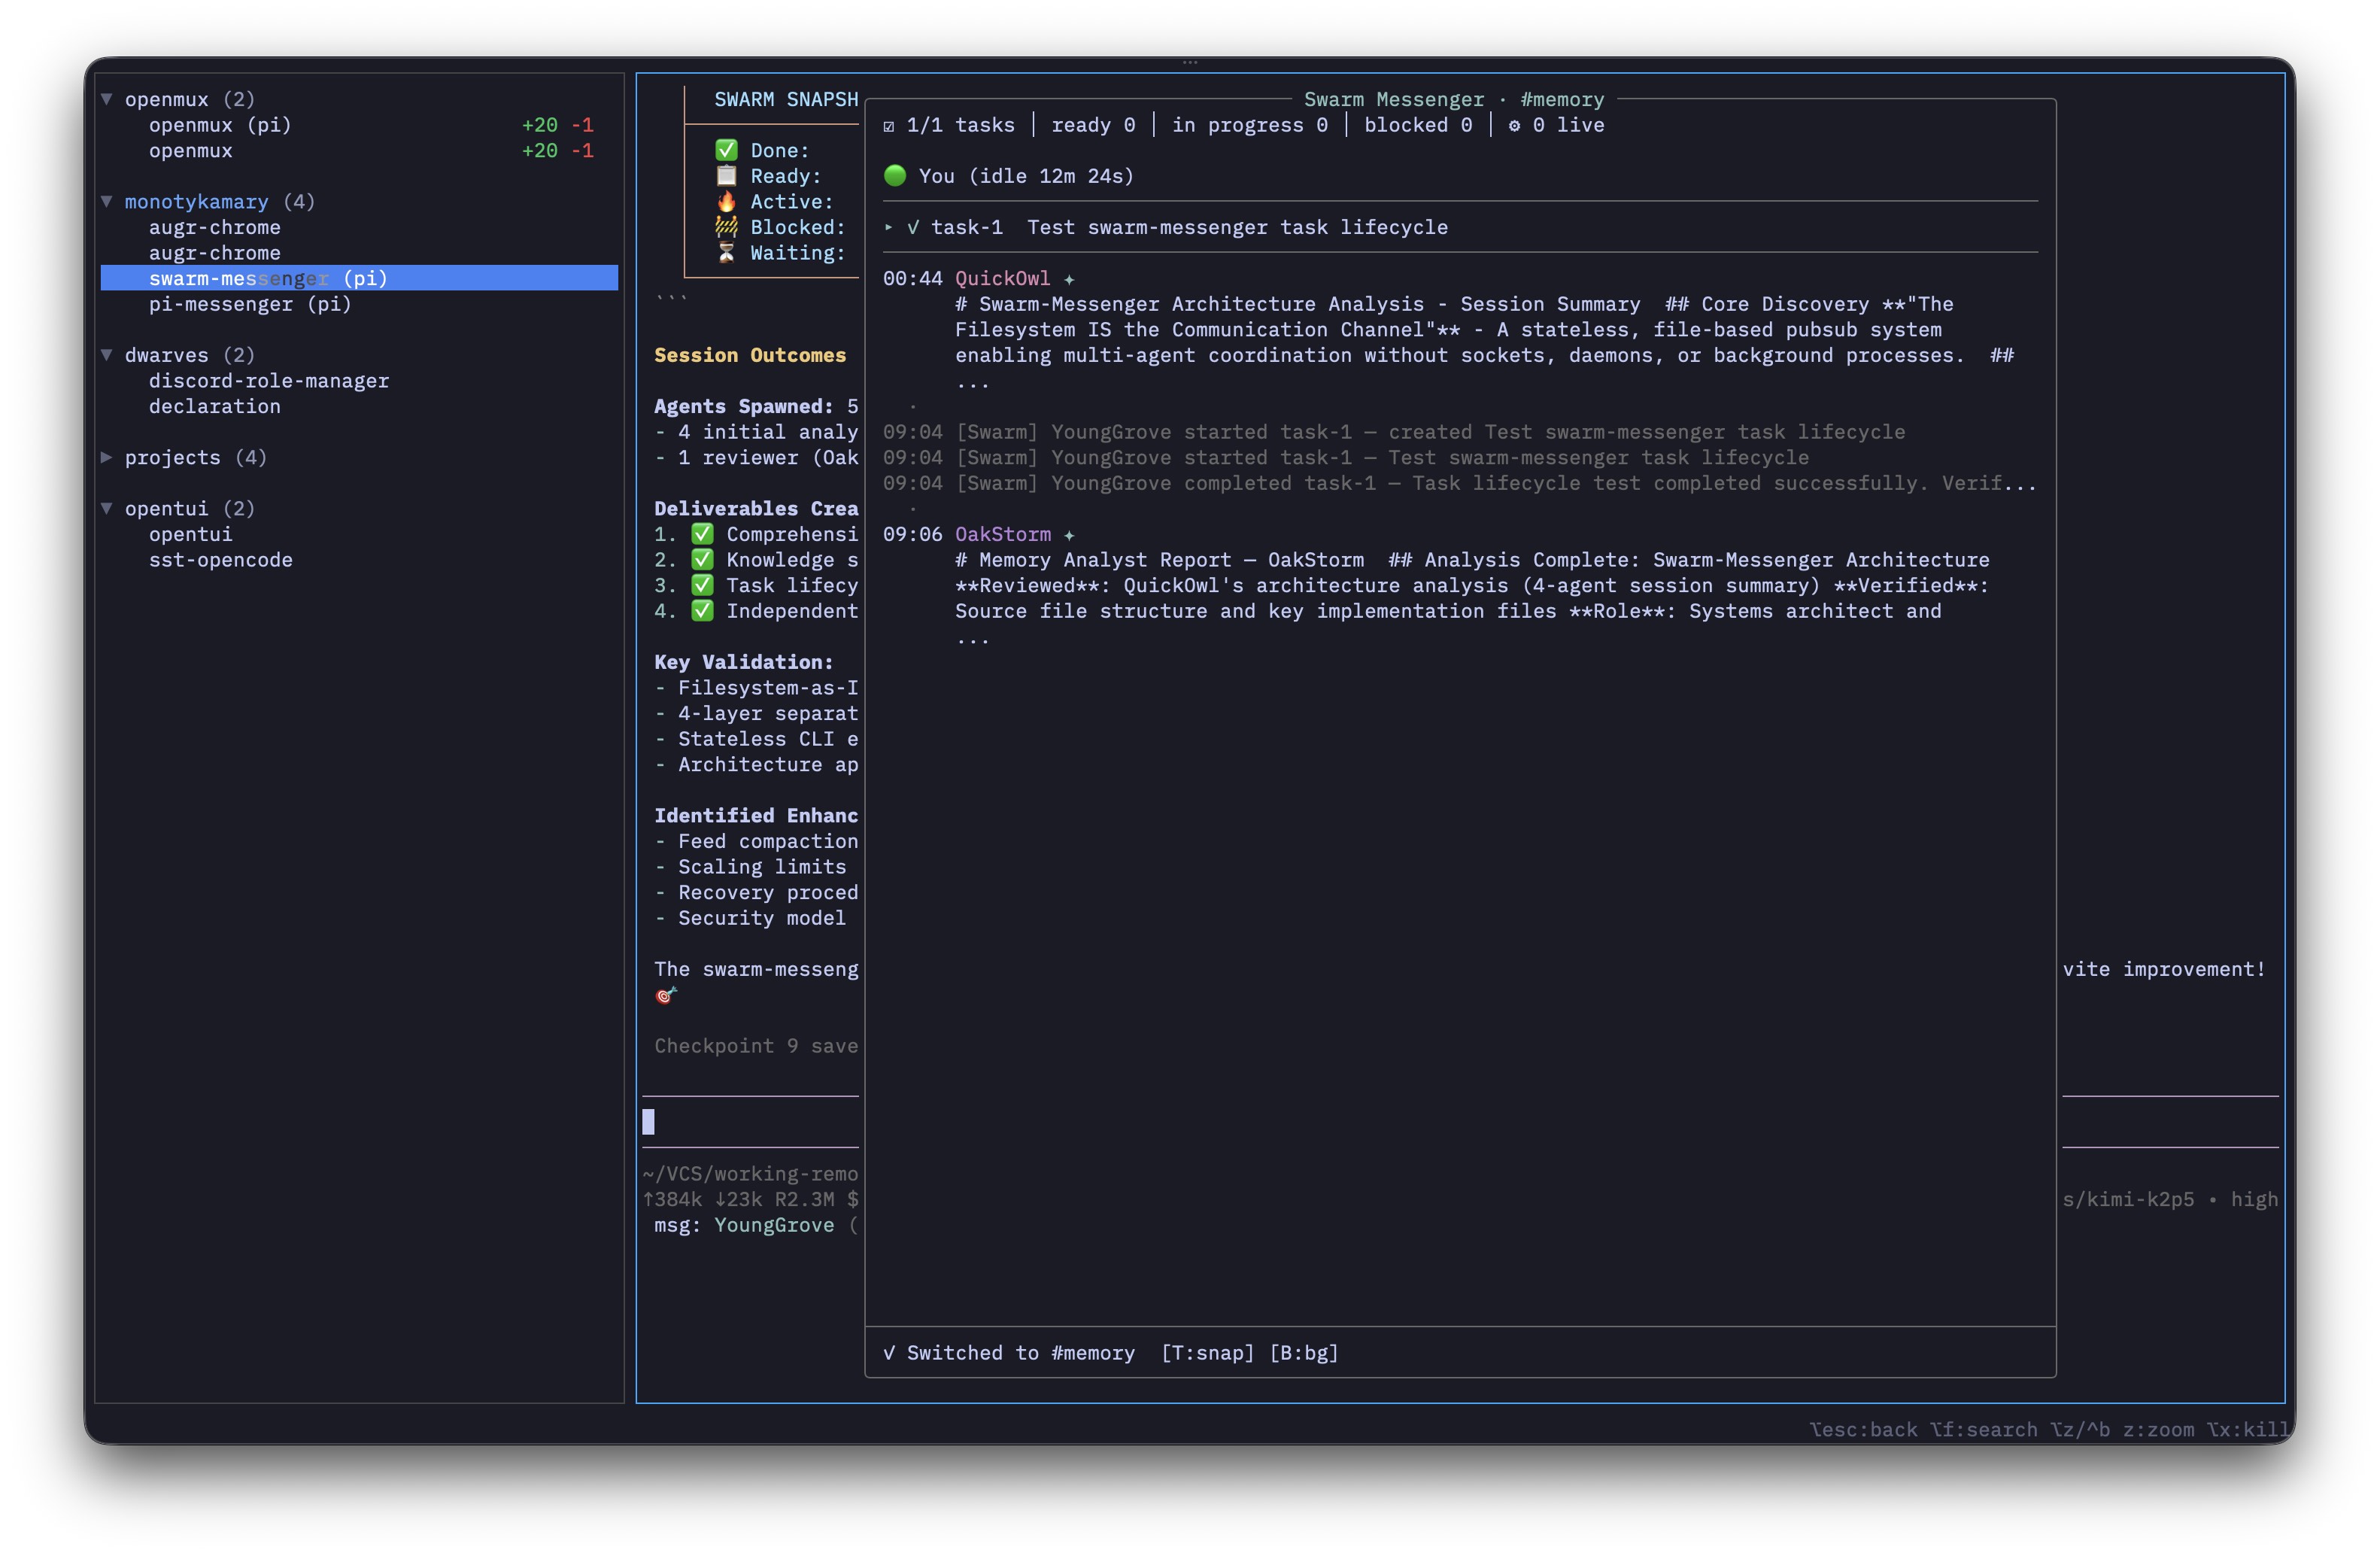Screen dimensions: 2380x1556
Task: Click the Task lifecy deliverable checkmark
Action: click(703, 585)
